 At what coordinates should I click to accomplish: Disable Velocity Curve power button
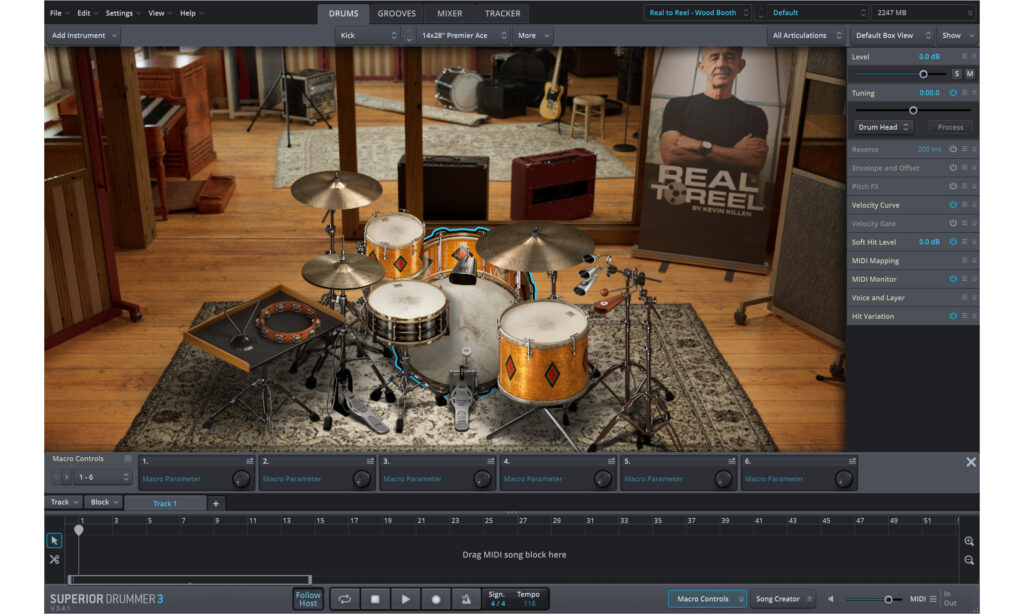[x=953, y=204]
